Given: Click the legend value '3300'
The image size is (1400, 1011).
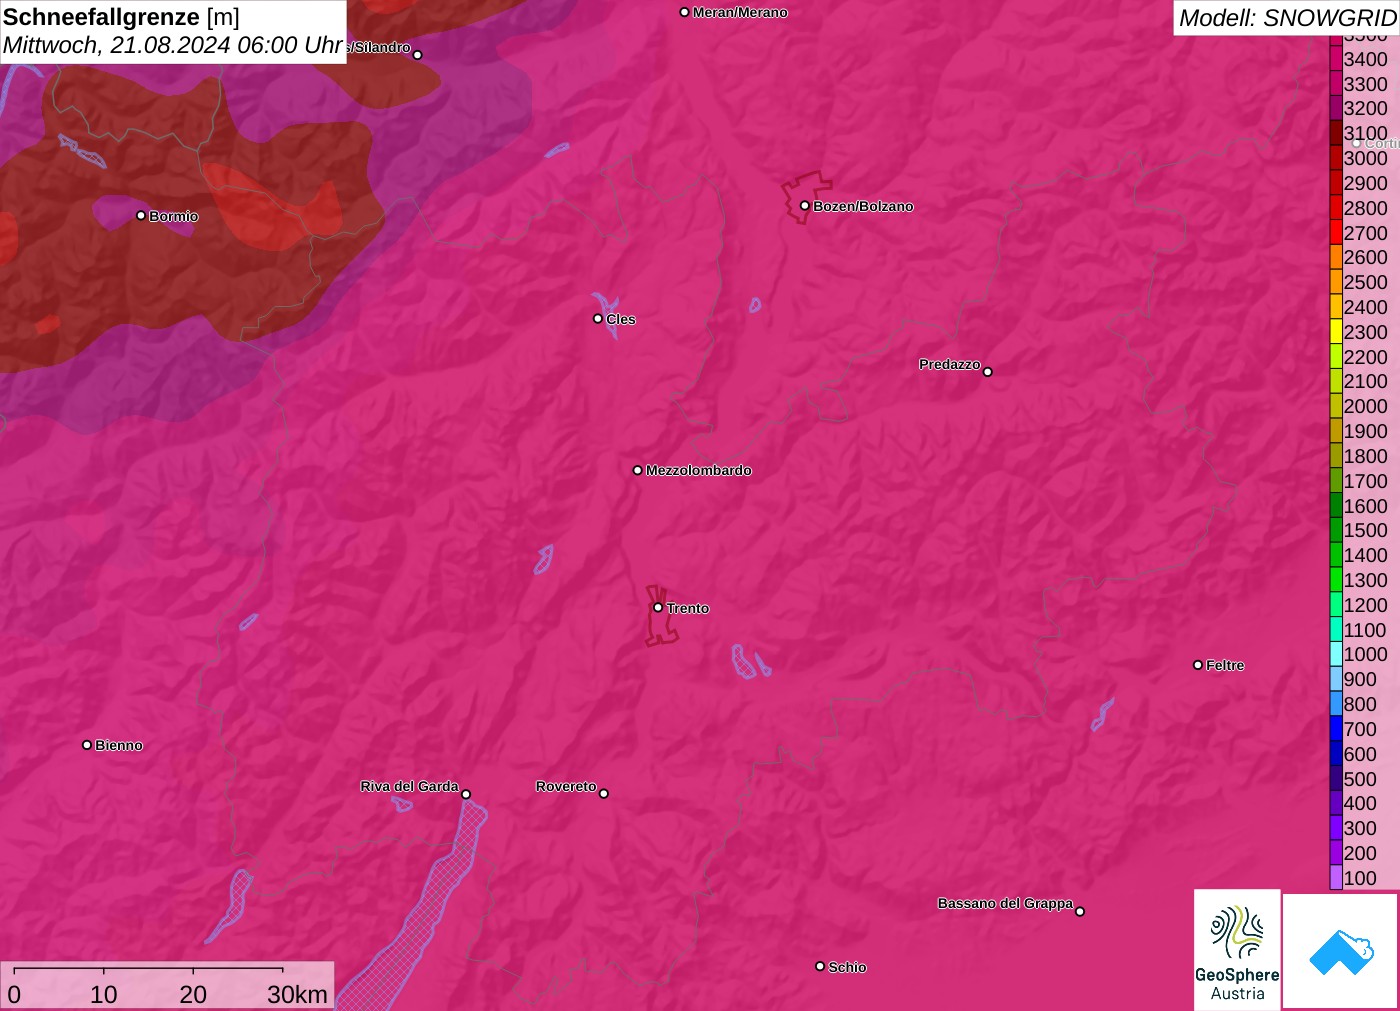Looking at the screenshot, I should click(x=1366, y=84).
